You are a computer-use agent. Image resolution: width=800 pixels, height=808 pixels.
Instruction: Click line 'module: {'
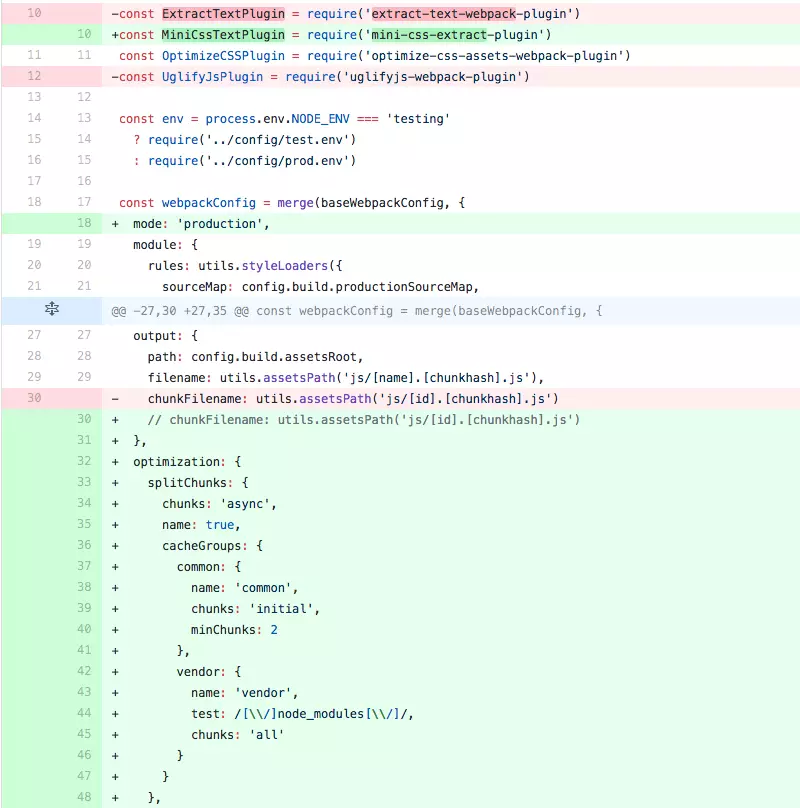click(165, 245)
